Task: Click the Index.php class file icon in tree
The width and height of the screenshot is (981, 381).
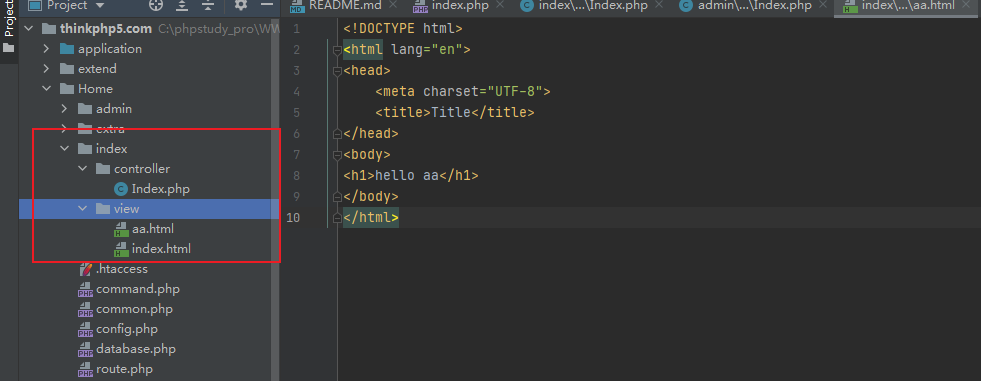Action: tap(121, 189)
